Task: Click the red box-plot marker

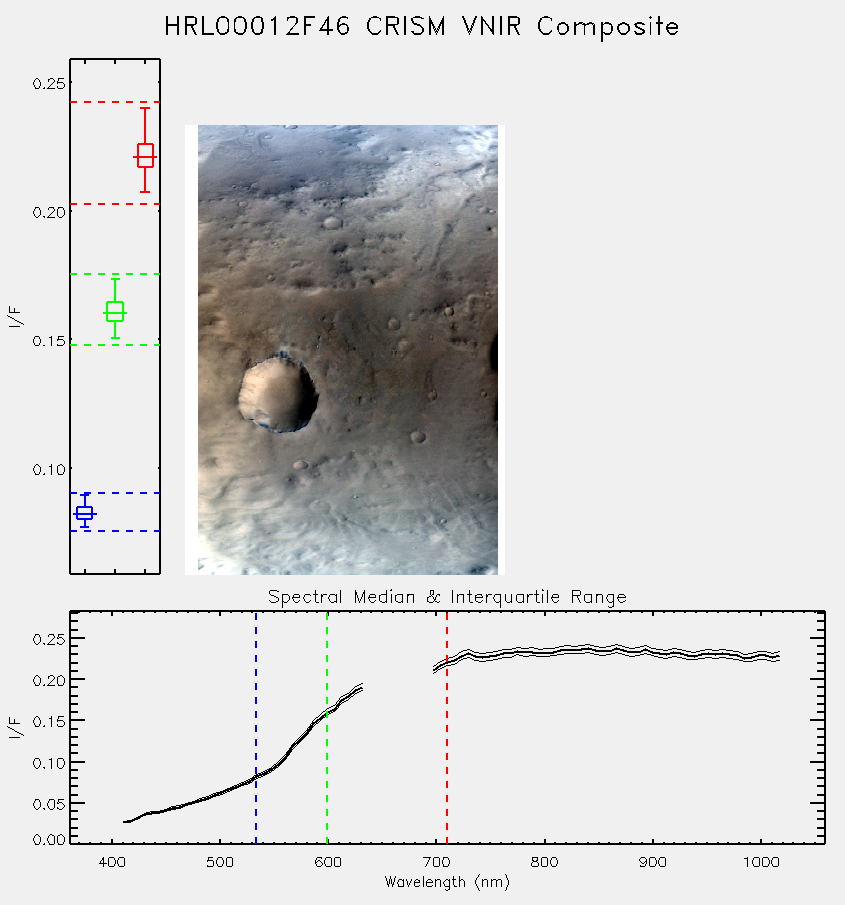Action: pyautogui.click(x=145, y=156)
